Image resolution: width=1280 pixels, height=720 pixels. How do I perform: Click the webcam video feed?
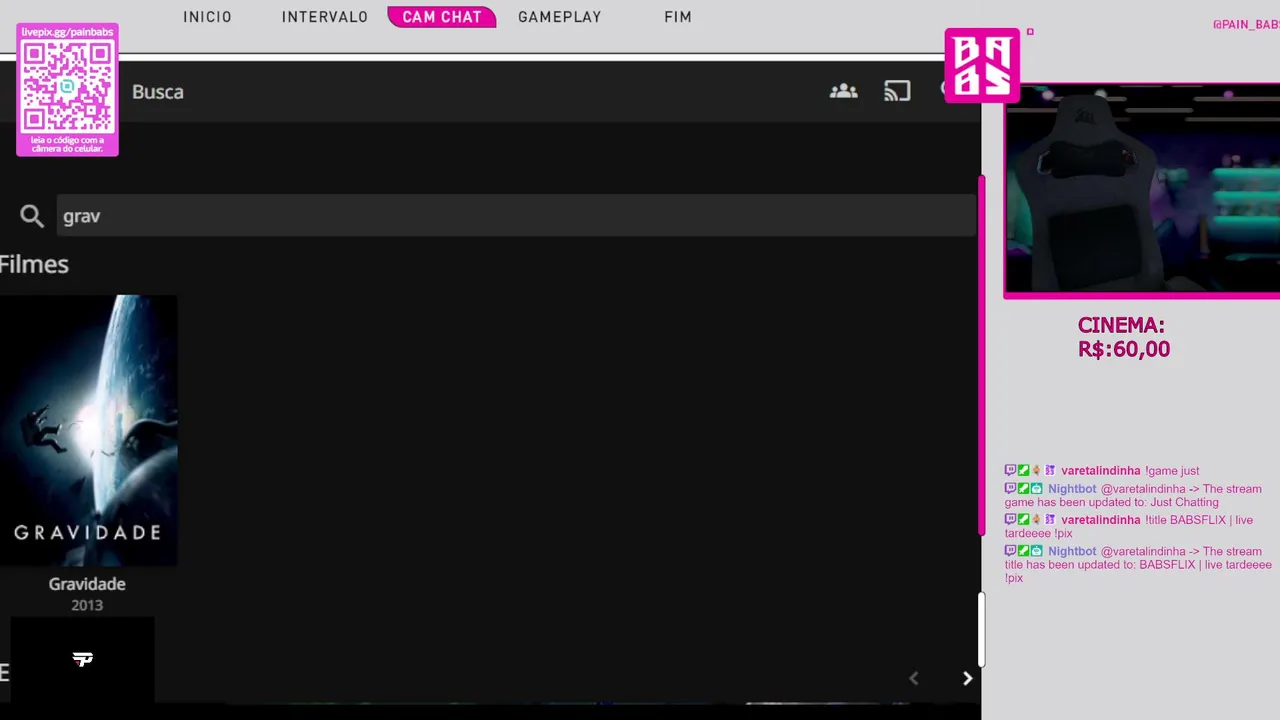pos(1142,190)
